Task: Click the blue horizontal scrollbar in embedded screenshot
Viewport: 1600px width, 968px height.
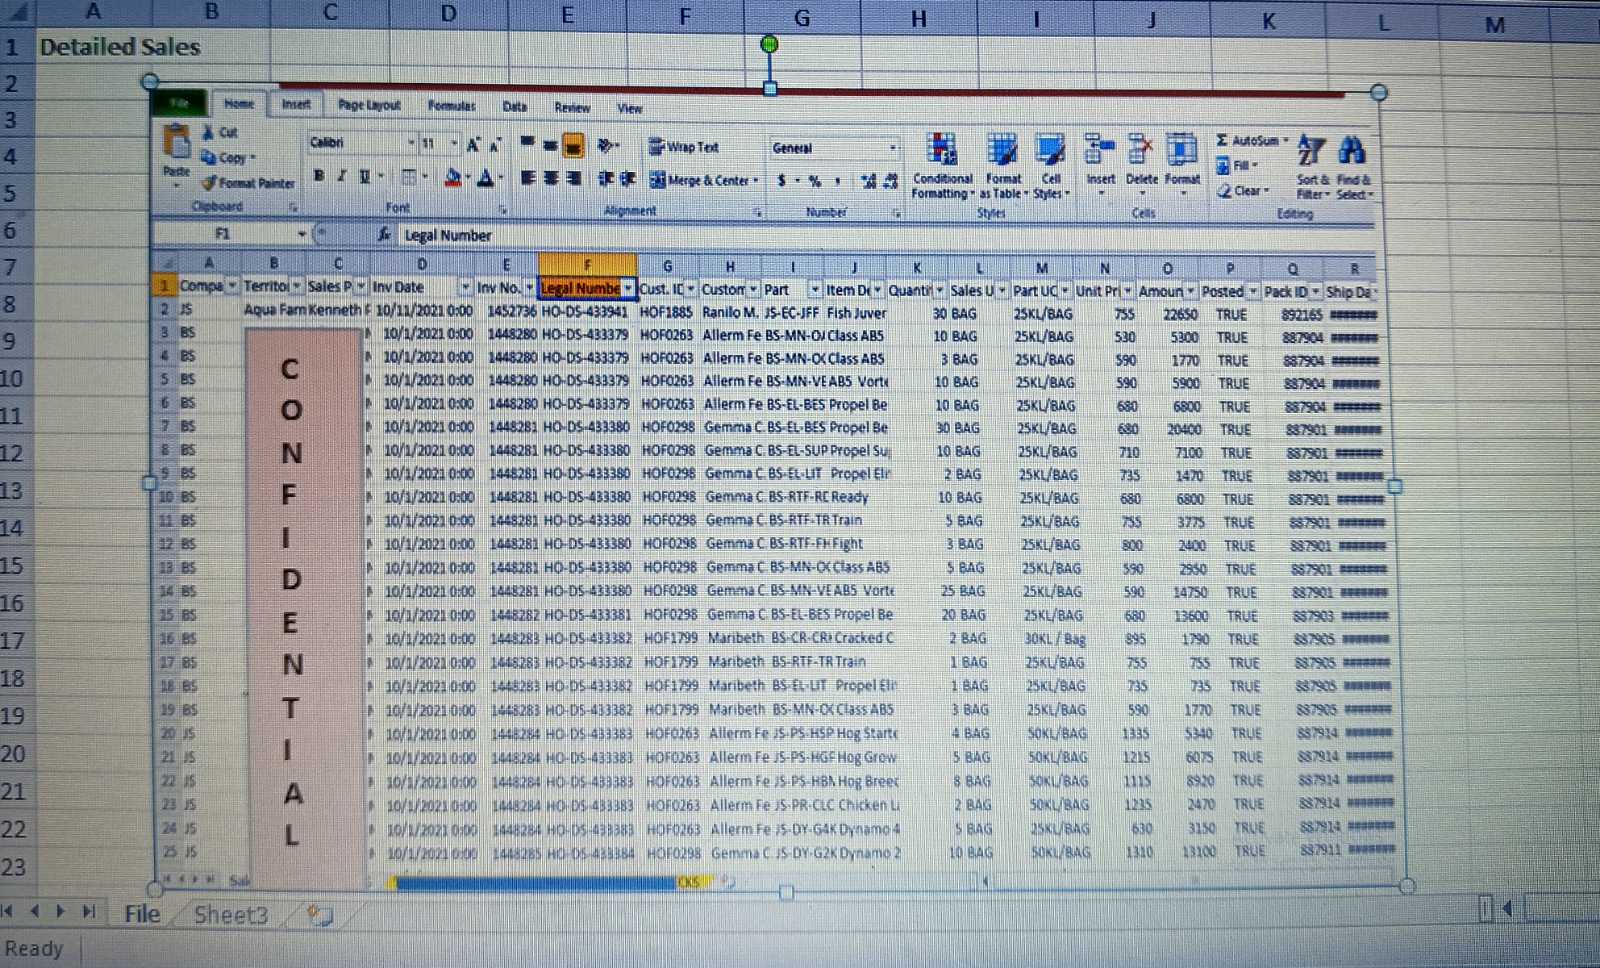Action: click(535, 883)
